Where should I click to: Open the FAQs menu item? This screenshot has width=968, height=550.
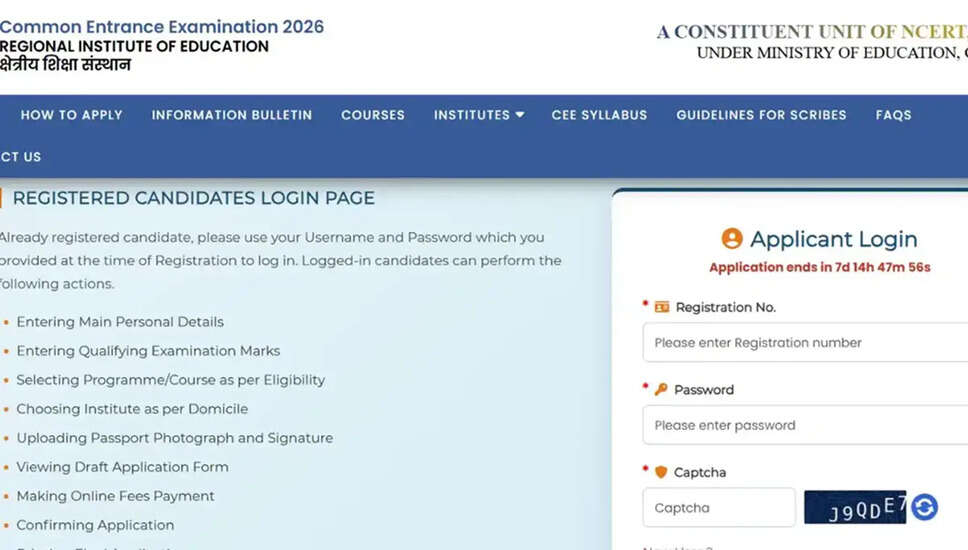(893, 115)
